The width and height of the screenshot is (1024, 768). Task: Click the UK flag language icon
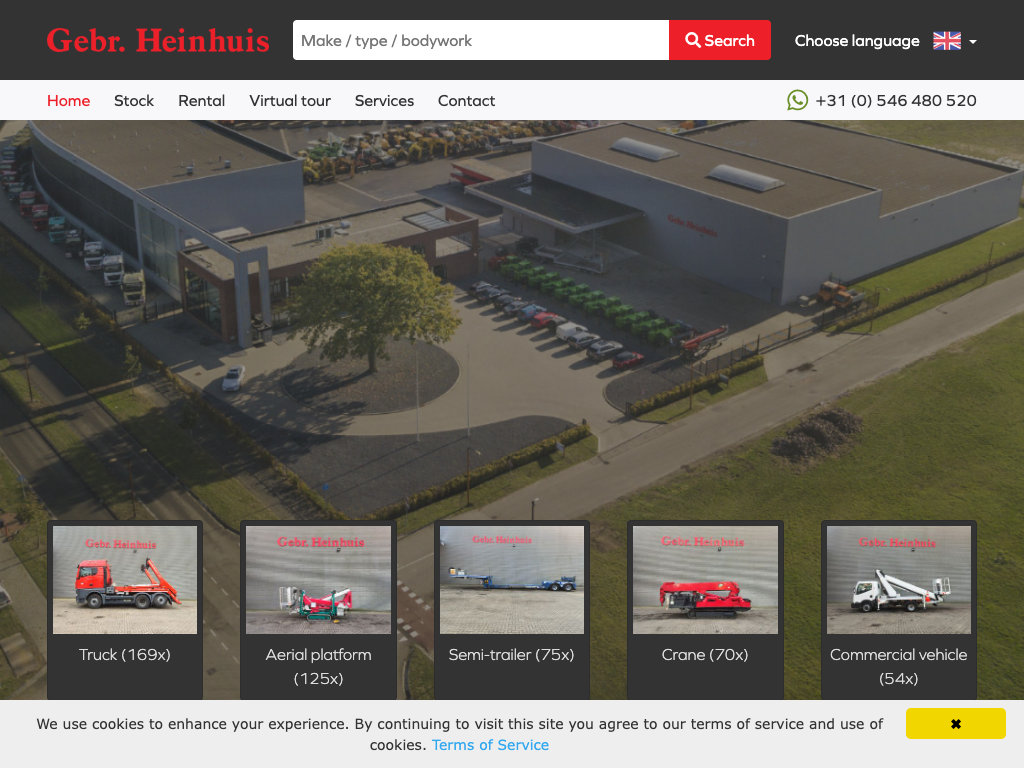point(946,41)
